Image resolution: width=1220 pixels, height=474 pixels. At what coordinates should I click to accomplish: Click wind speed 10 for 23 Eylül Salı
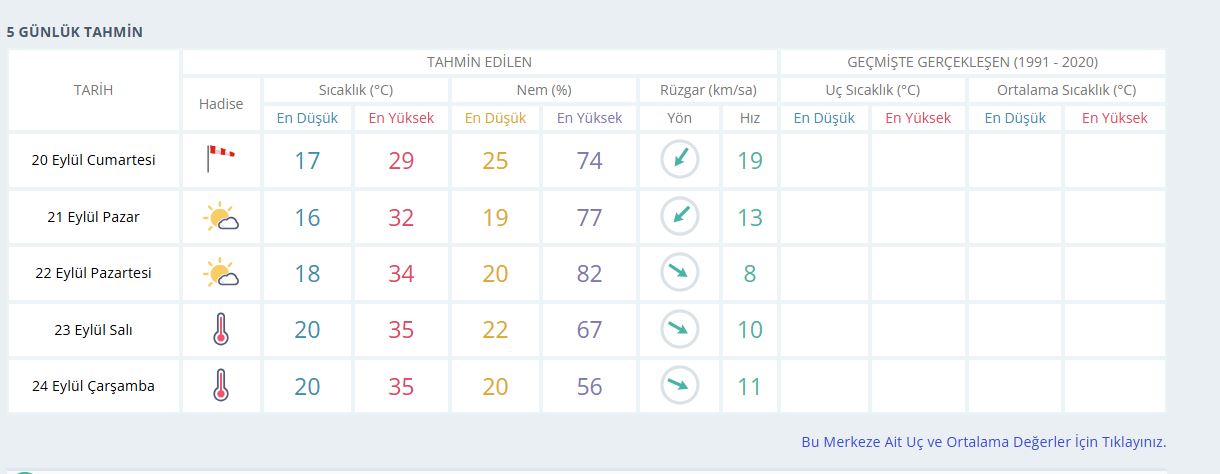[x=750, y=329]
